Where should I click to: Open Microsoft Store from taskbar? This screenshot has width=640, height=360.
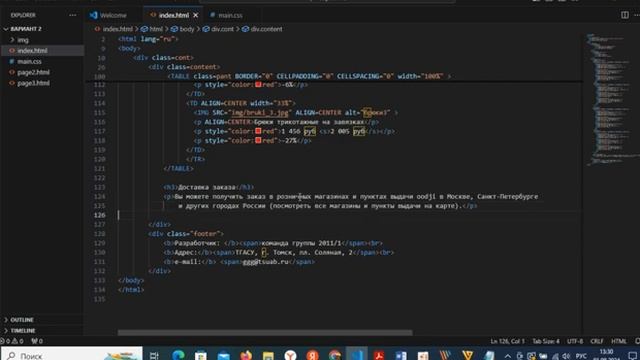[x=200, y=355]
